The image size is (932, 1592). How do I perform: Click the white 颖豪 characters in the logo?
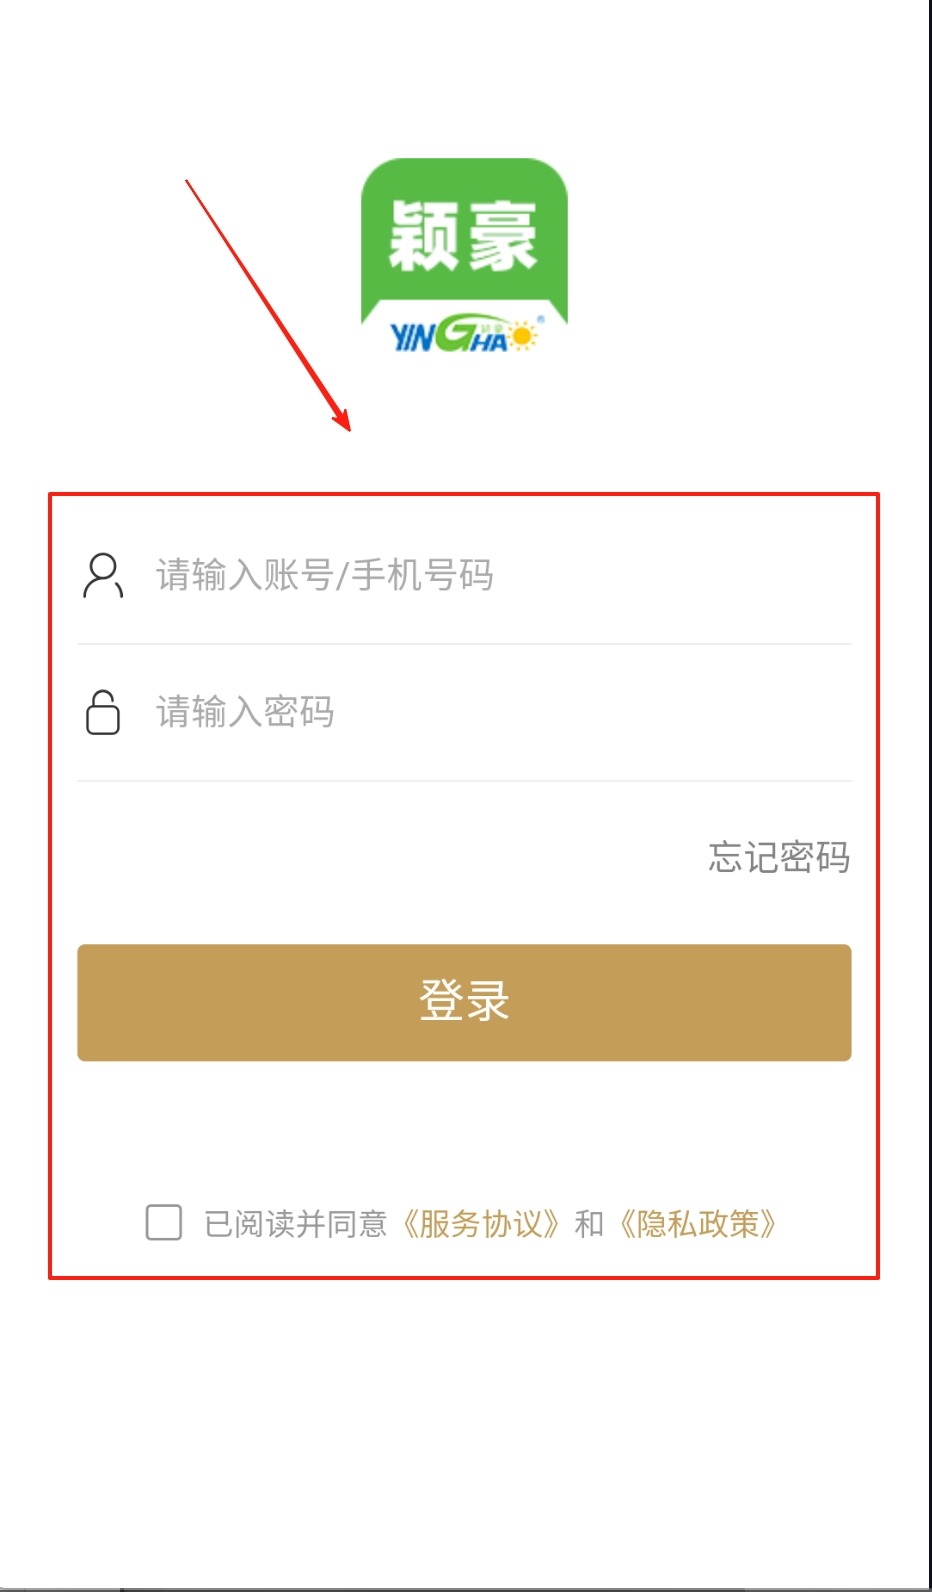coord(463,236)
